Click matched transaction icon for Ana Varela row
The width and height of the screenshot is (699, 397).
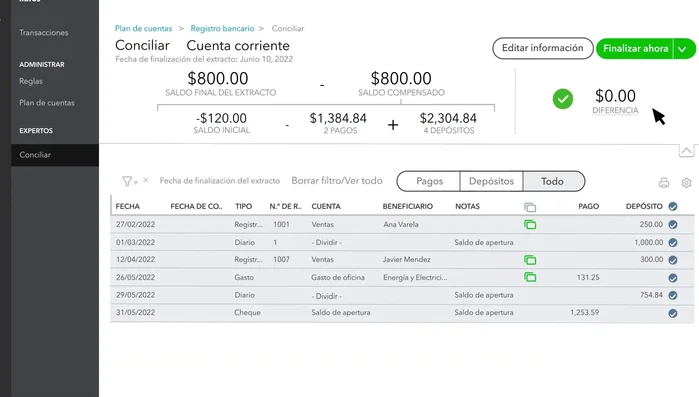(530, 225)
